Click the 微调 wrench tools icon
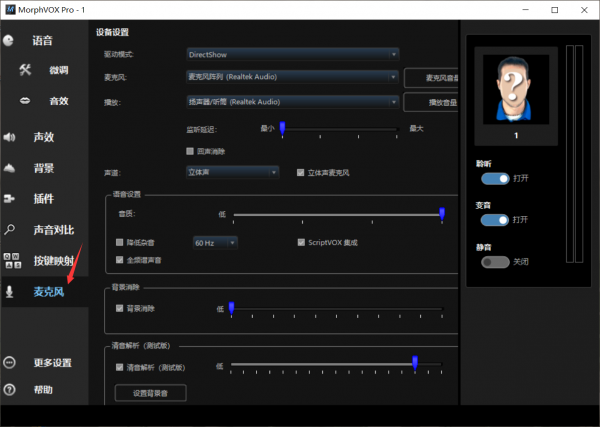The height and width of the screenshot is (427, 600). click(x=25, y=70)
